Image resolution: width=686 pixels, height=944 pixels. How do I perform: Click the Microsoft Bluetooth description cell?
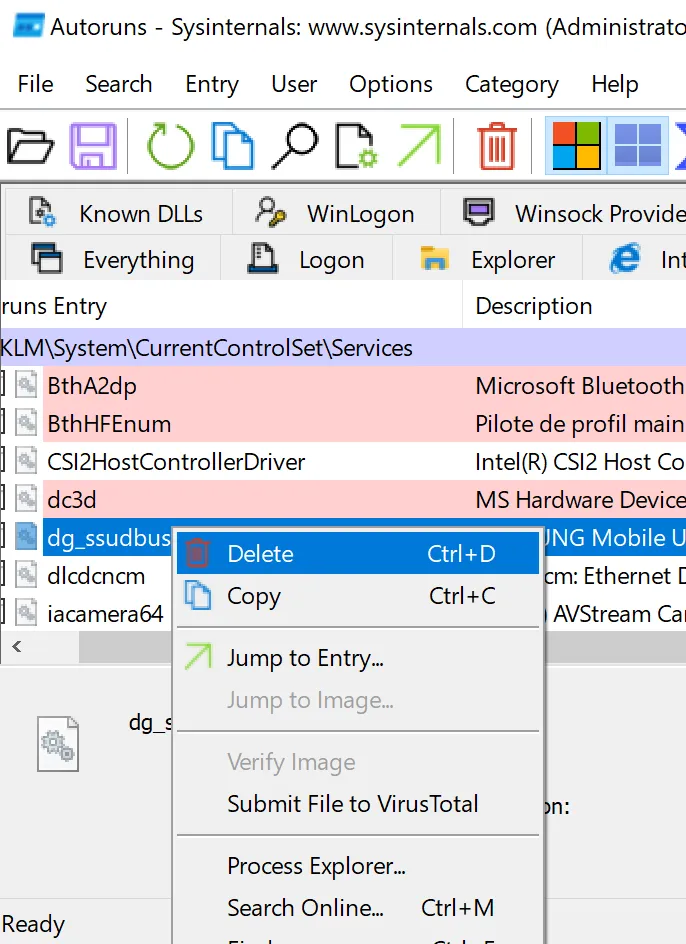[579, 385]
